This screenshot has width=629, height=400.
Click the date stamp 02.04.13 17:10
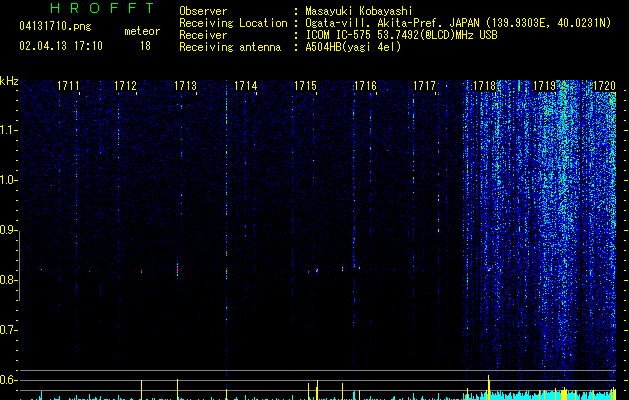pyautogui.click(x=61, y=46)
